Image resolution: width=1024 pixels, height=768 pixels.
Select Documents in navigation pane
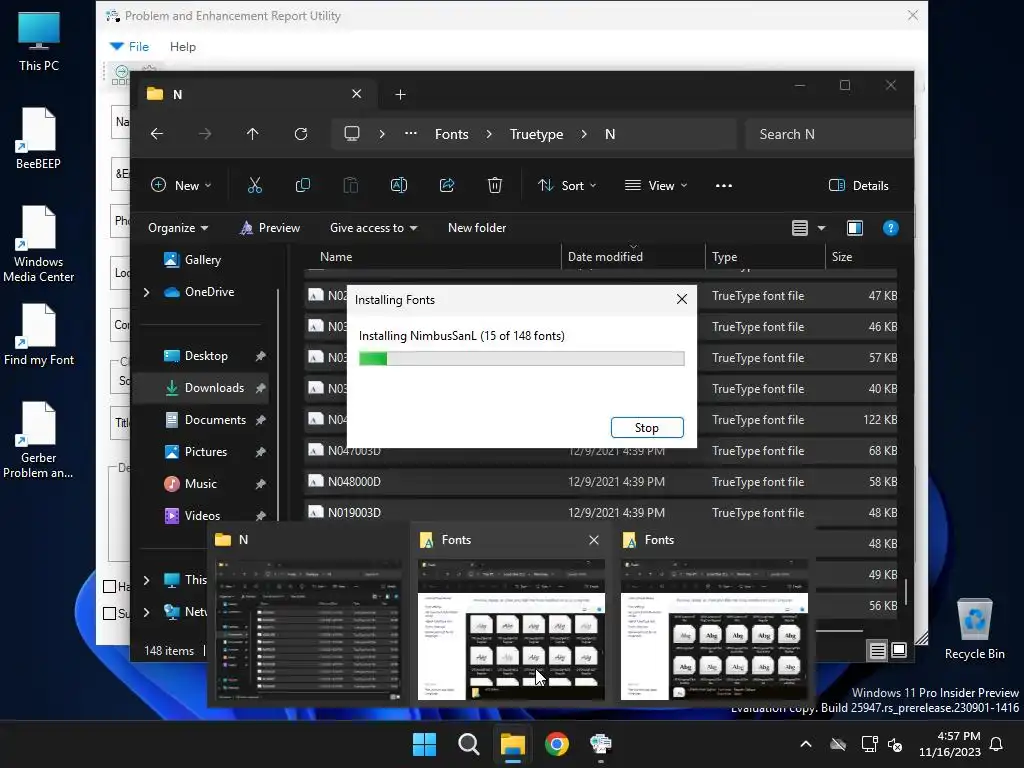point(215,420)
